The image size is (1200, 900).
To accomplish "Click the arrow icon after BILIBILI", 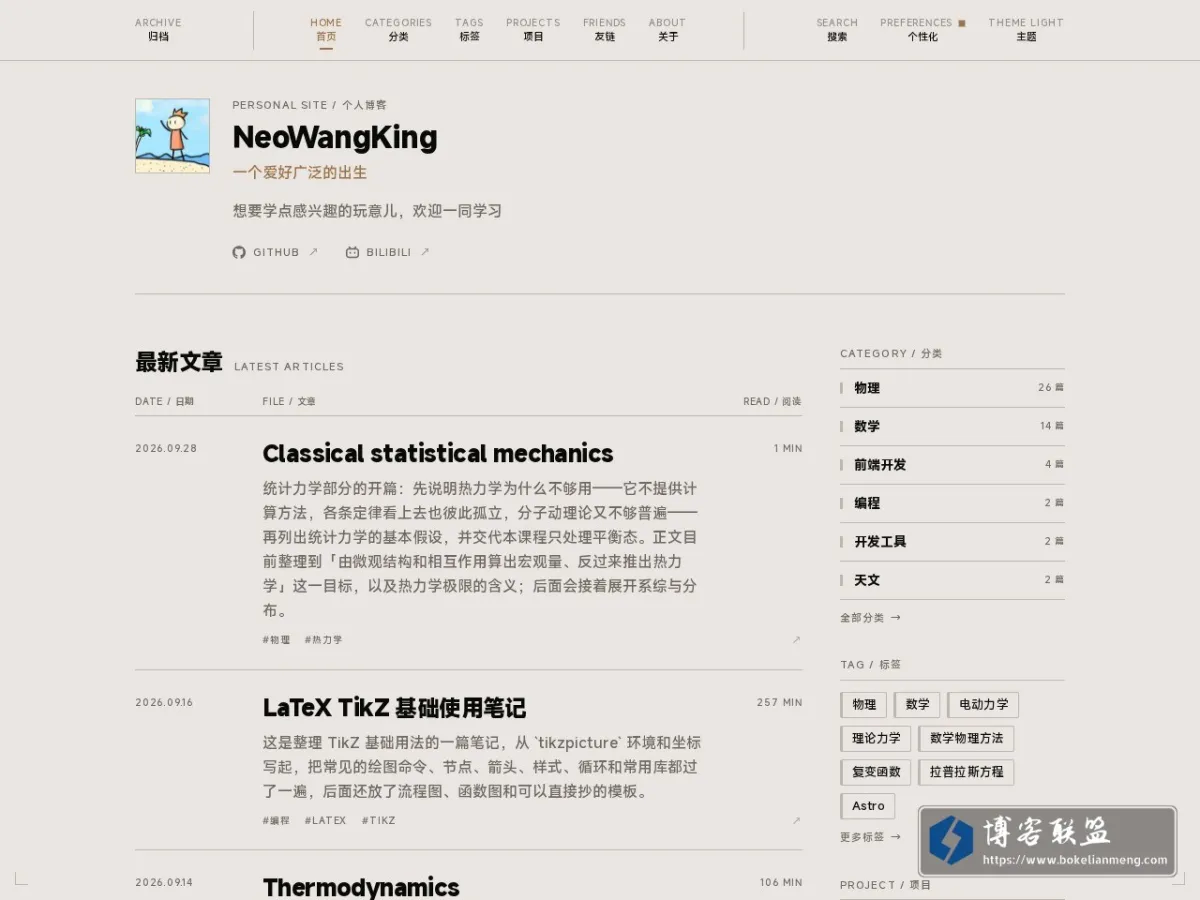I will pos(425,252).
